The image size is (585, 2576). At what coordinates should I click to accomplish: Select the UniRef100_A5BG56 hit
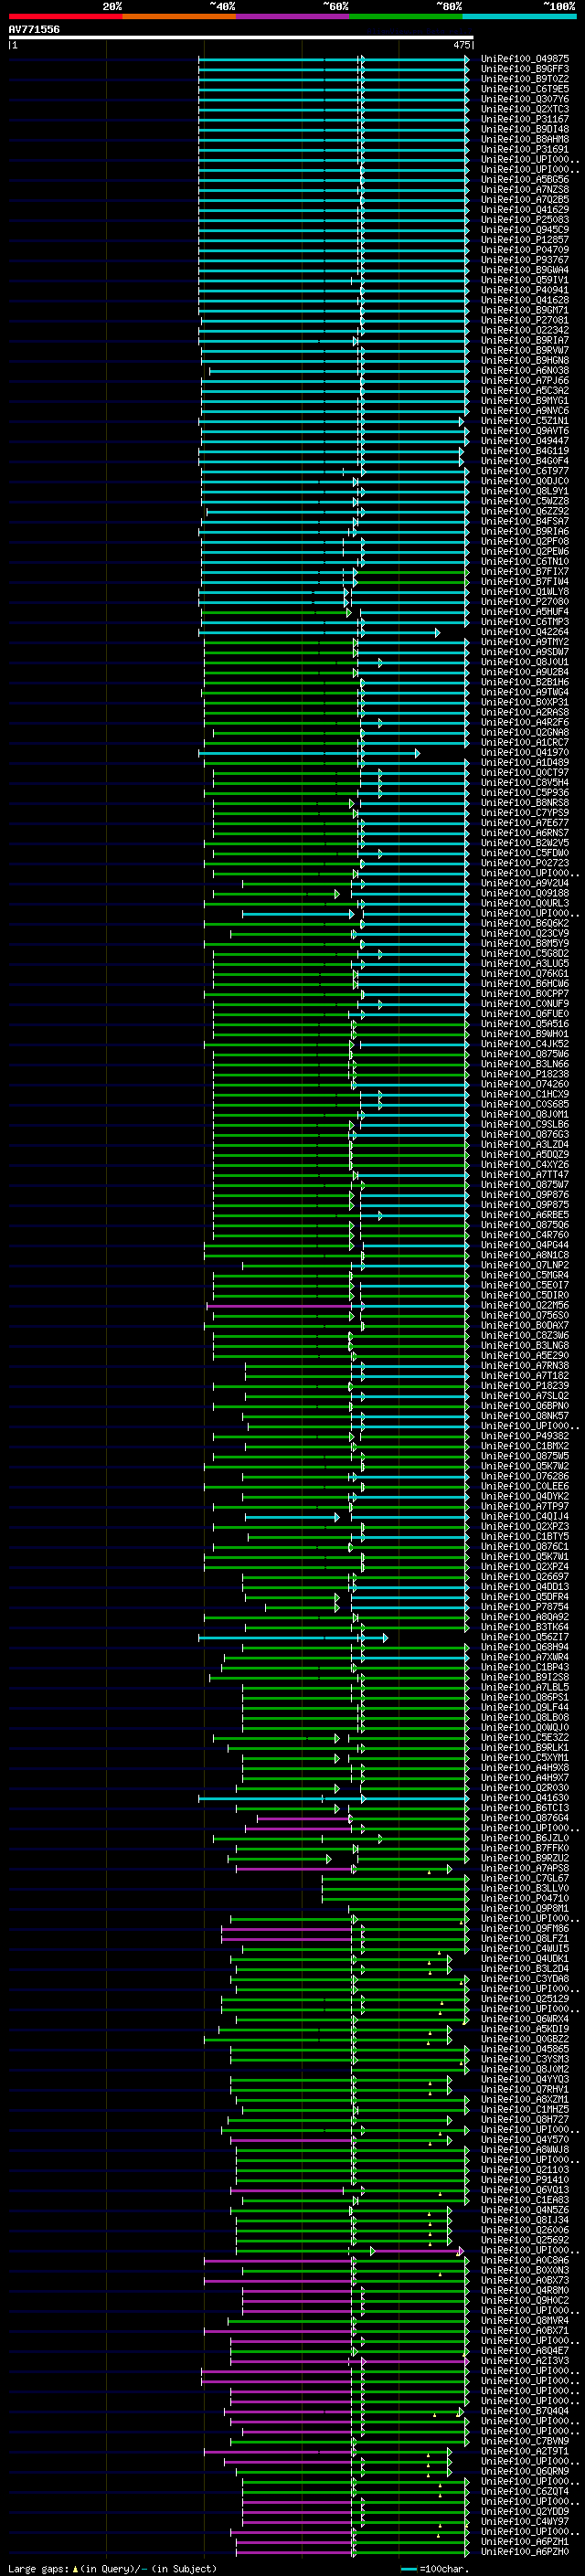[525, 180]
